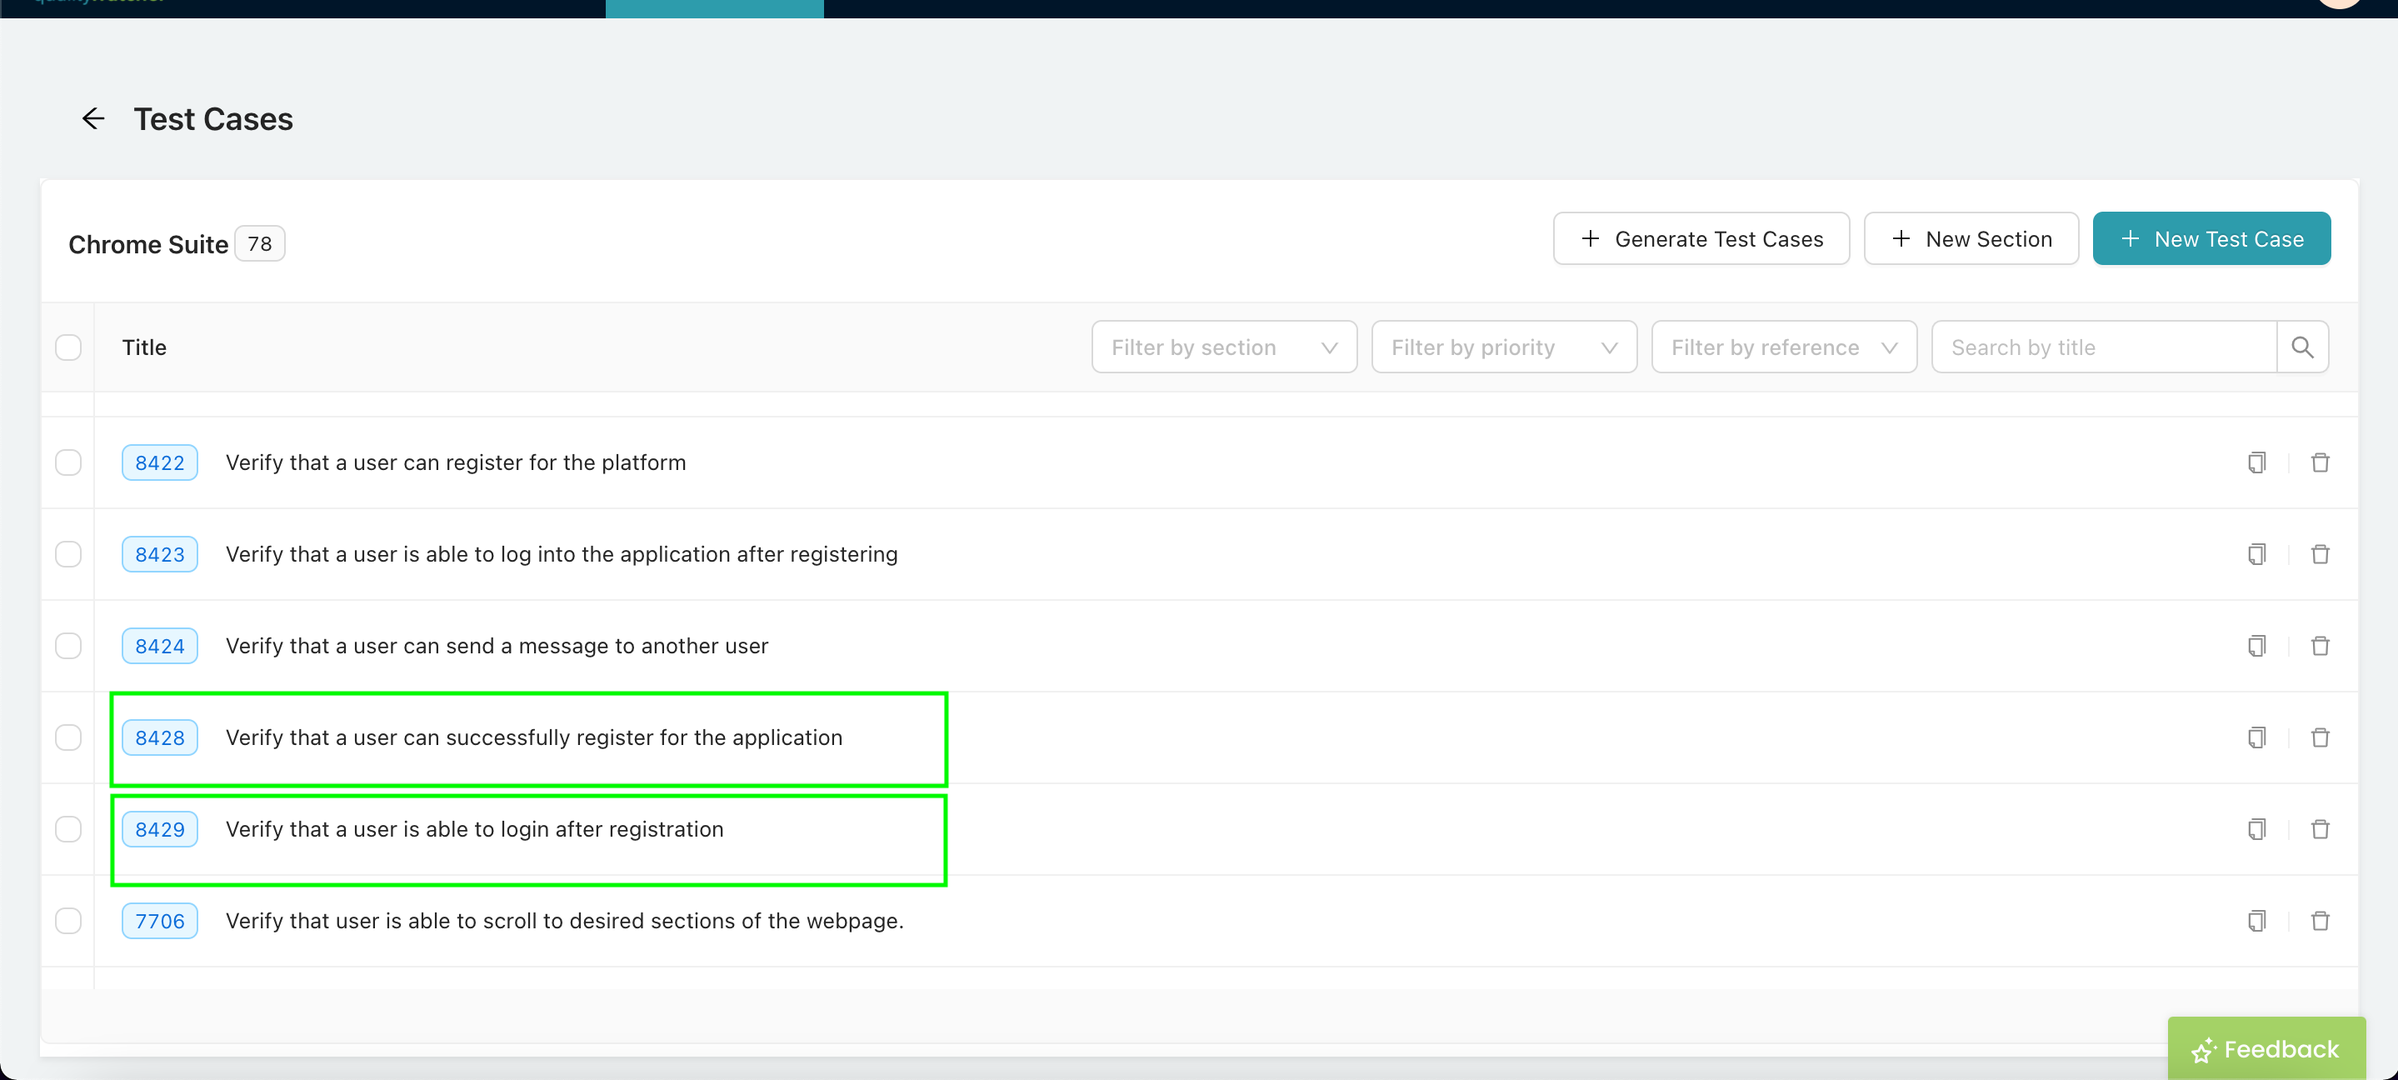Image resolution: width=2398 pixels, height=1080 pixels.
Task: Duplicate test case 8428
Action: tap(2256, 737)
